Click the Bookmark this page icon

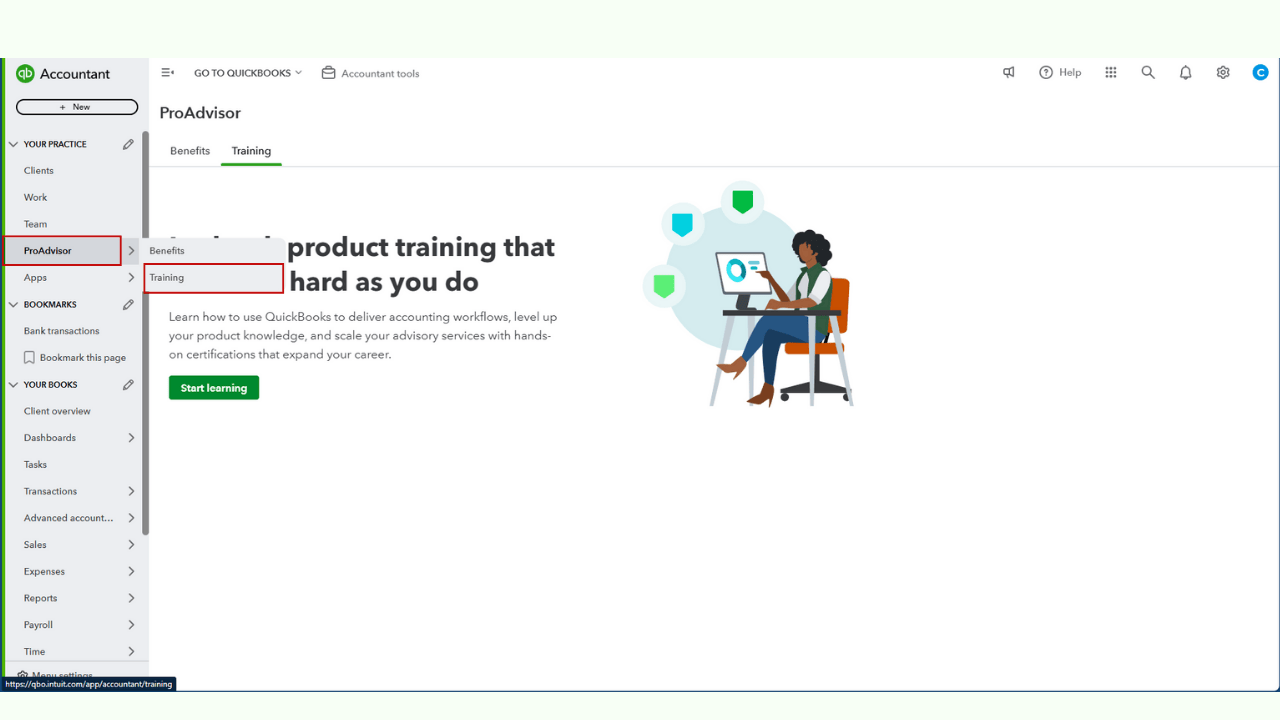(29, 357)
